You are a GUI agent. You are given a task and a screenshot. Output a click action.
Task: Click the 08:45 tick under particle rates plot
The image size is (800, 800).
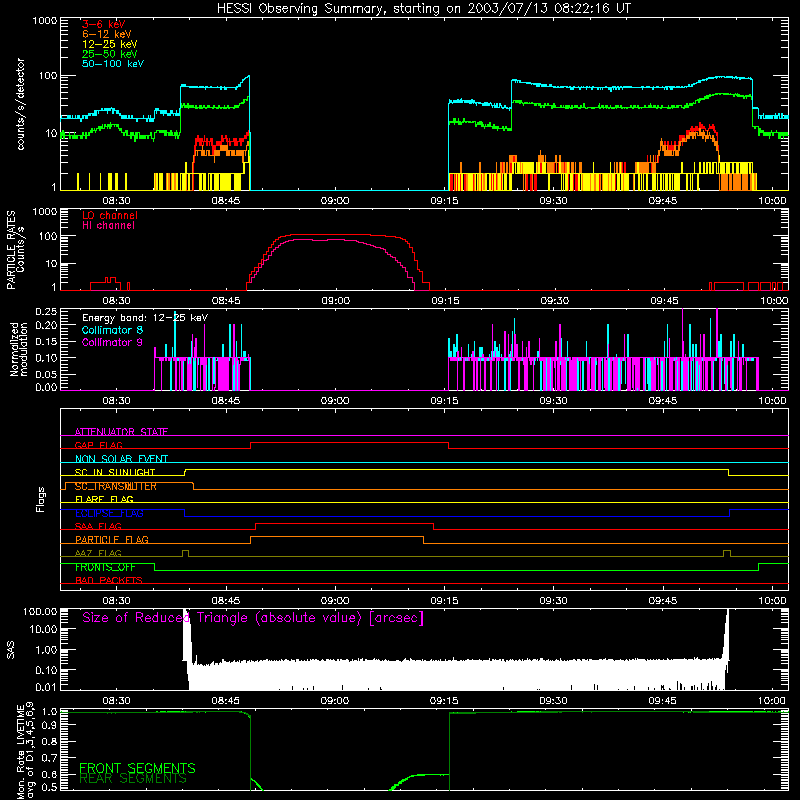tap(226, 301)
